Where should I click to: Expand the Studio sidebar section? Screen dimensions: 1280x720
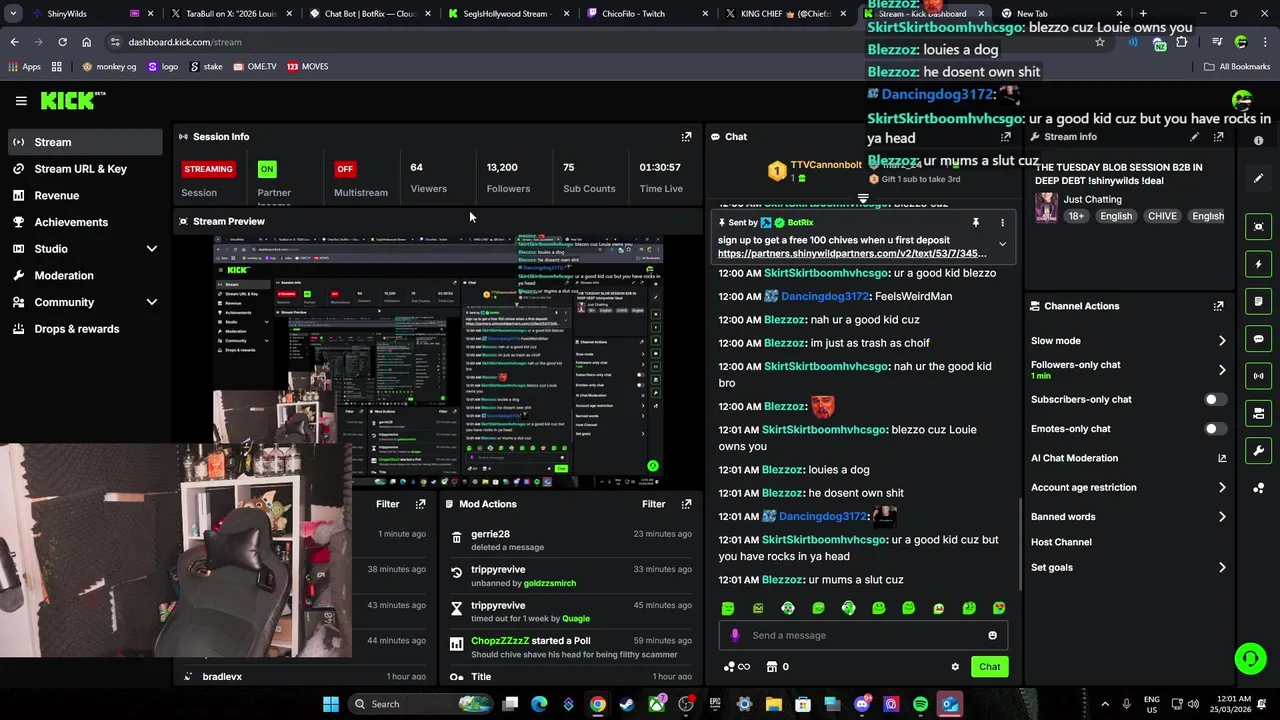152,249
